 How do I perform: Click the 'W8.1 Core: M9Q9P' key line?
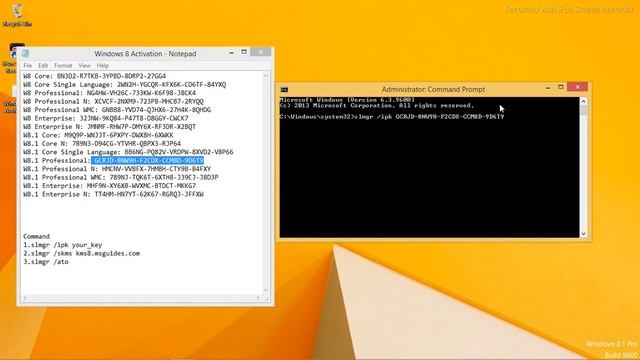coord(98,135)
